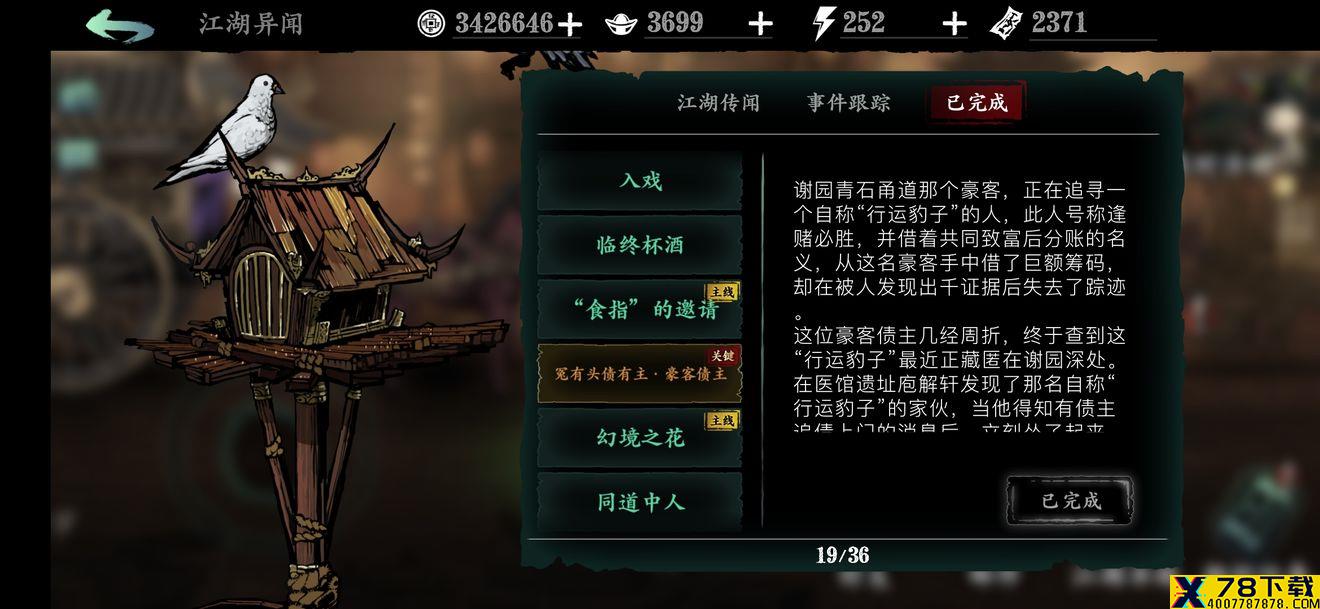
Task: Tap the ticket voucher icon
Action: click(x=1006, y=24)
